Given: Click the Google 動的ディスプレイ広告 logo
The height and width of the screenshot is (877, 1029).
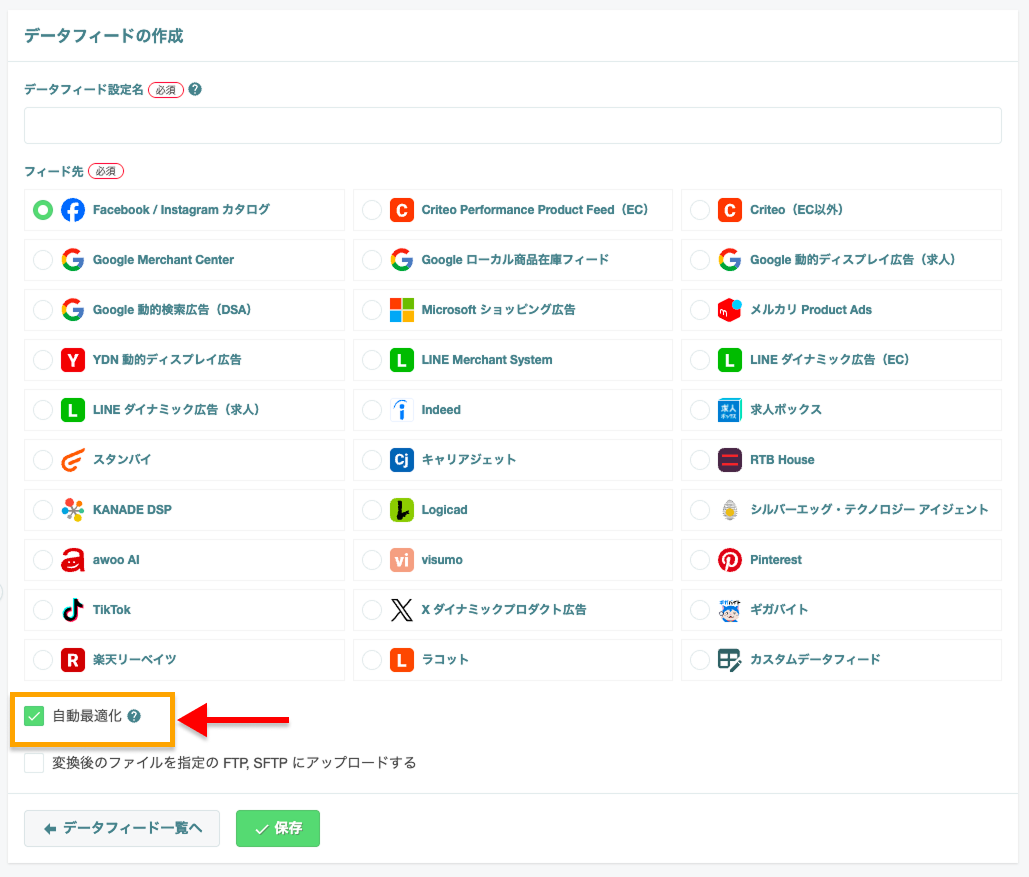Looking at the screenshot, I should pyautogui.click(x=730, y=260).
